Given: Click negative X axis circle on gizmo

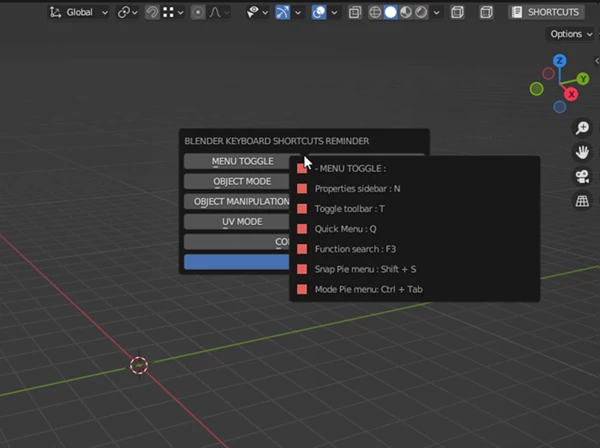Looking at the screenshot, I should coord(548,73).
